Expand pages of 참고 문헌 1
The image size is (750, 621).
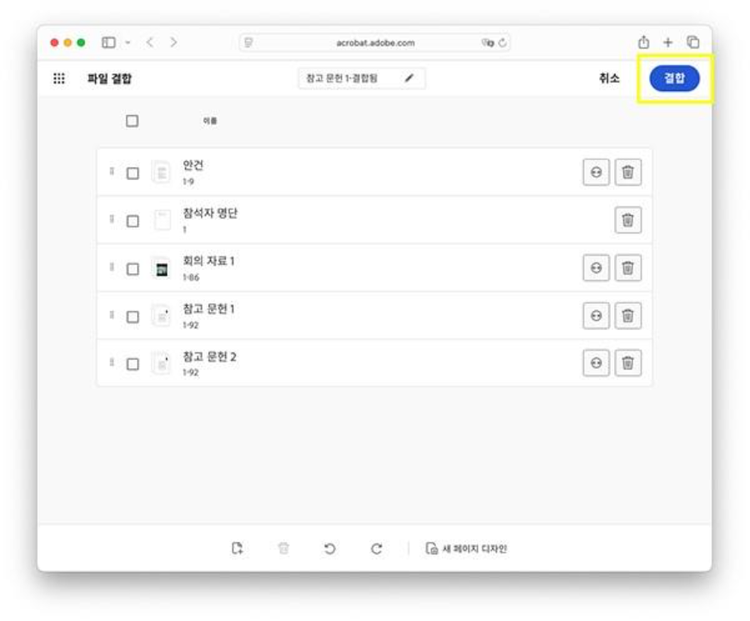[596, 315]
